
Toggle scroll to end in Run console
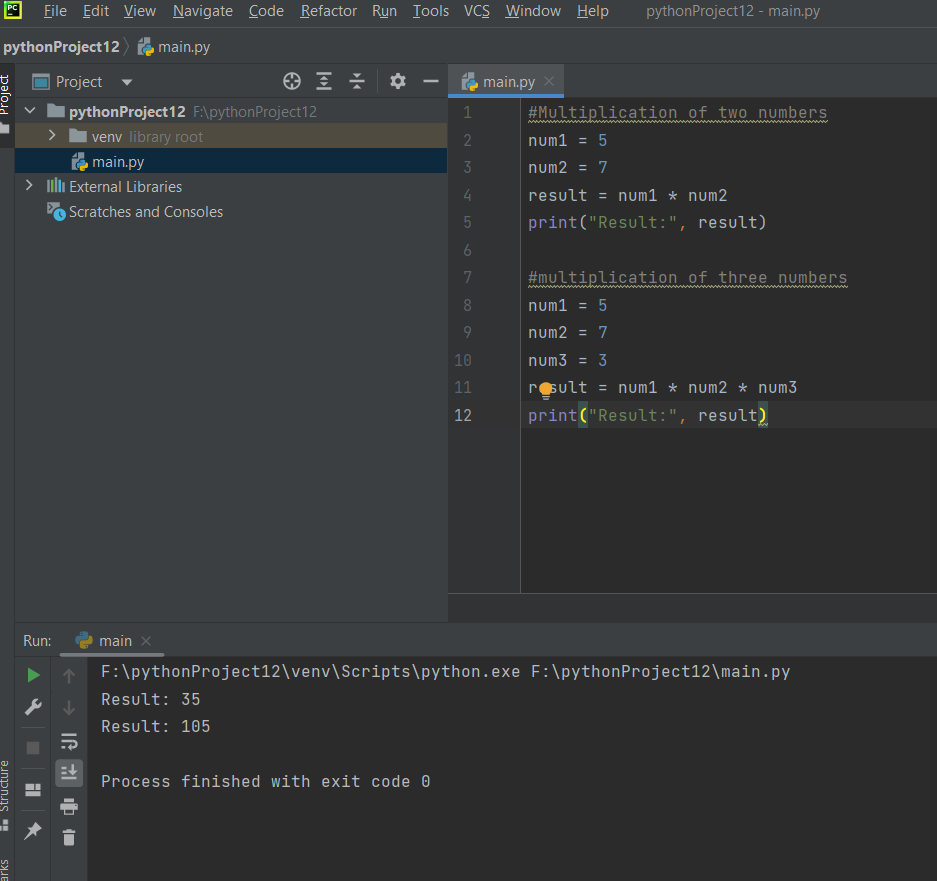point(69,771)
